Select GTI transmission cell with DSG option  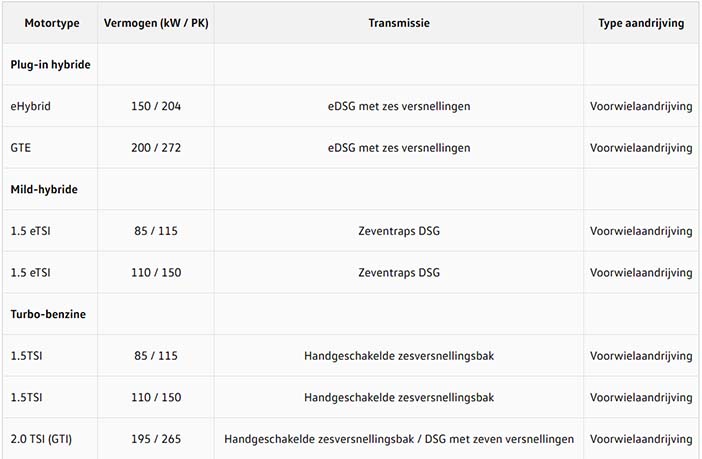399,439
